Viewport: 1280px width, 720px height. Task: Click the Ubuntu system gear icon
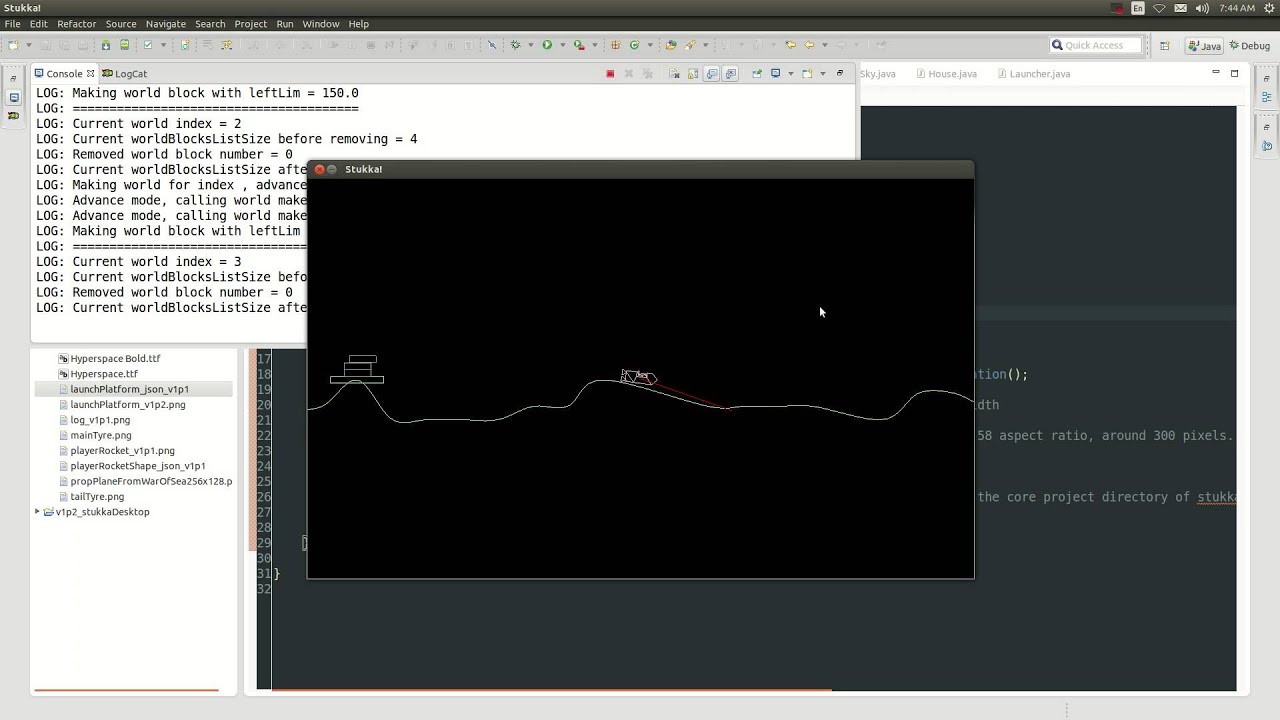[x=1268, y=8]
